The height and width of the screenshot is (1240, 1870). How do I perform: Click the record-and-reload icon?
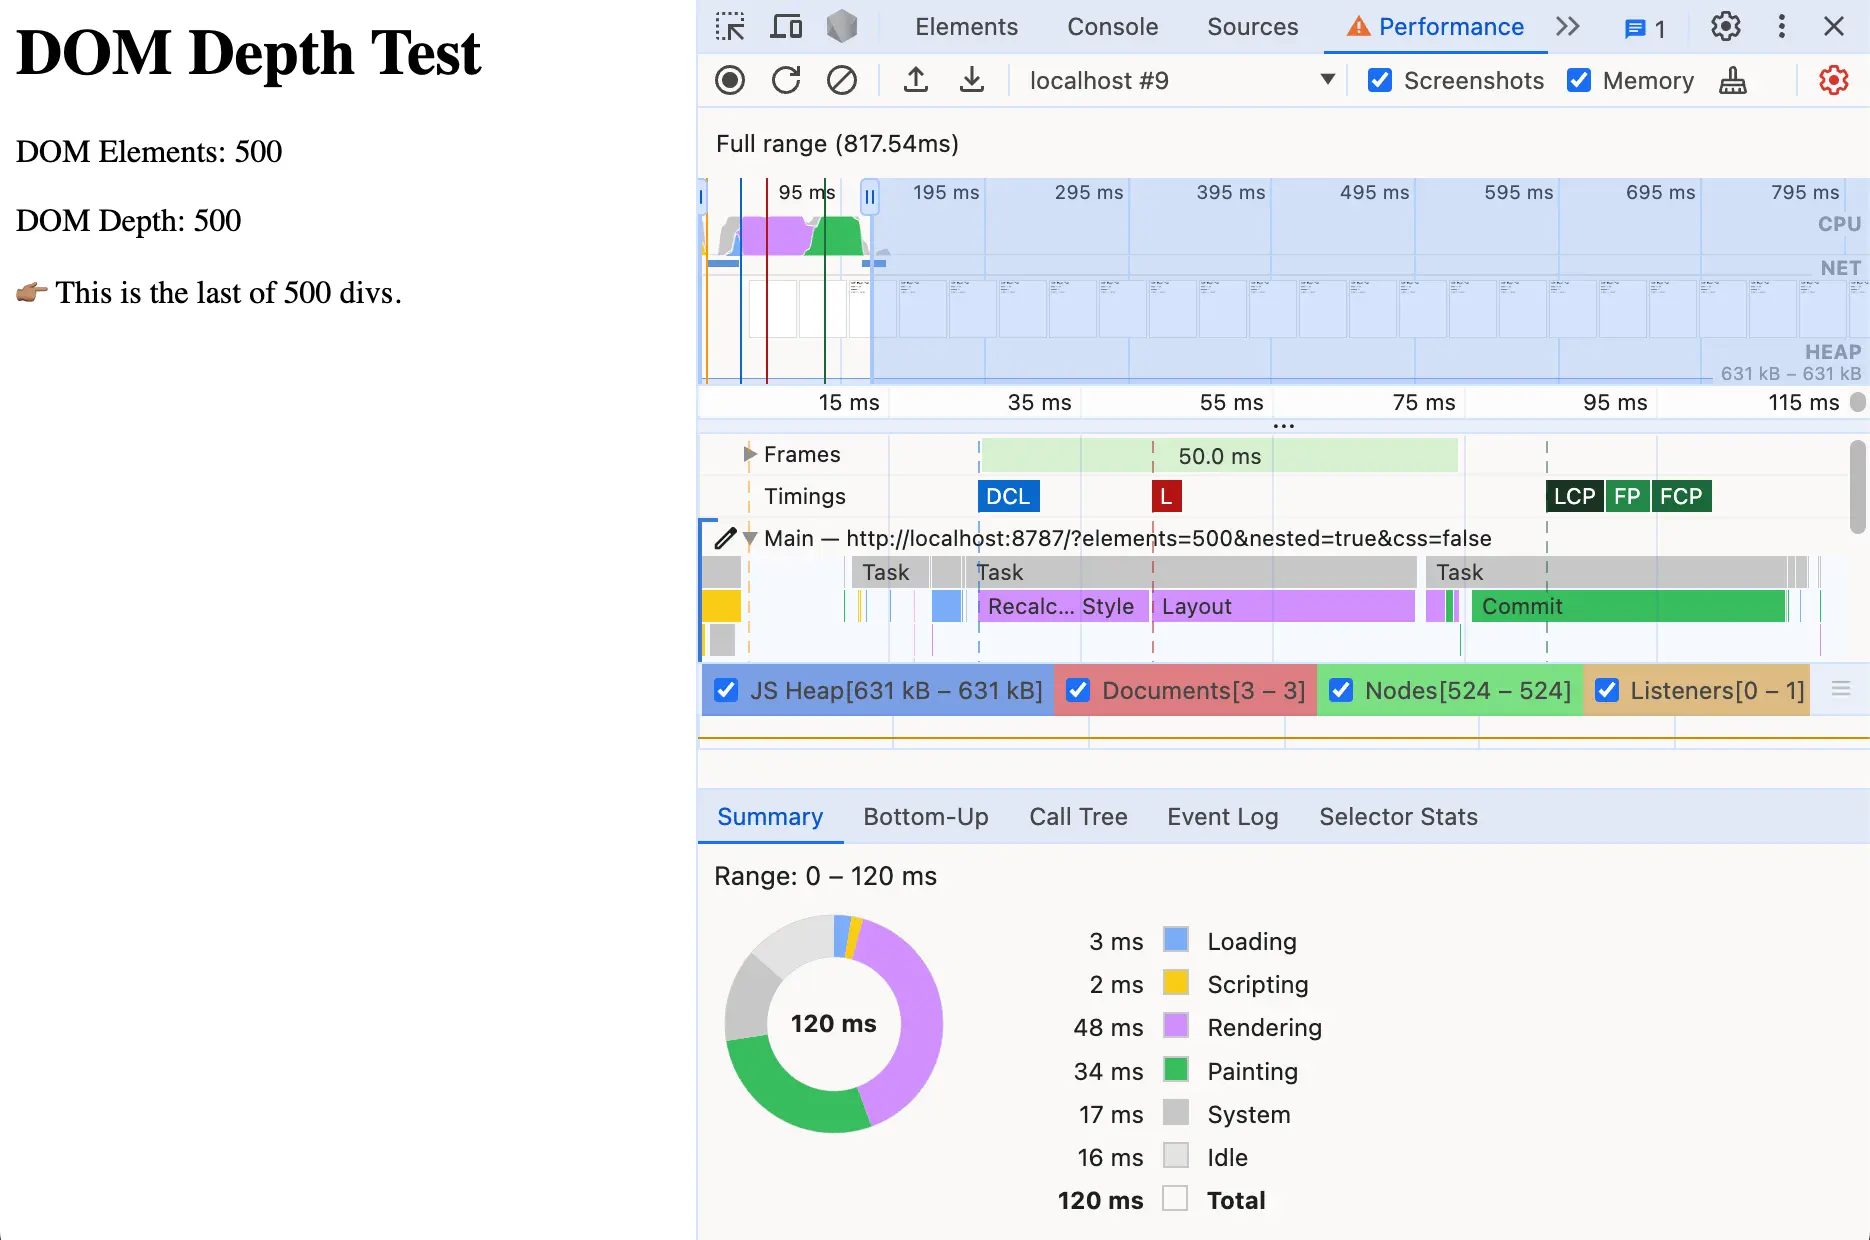click(x=786, y=80)
